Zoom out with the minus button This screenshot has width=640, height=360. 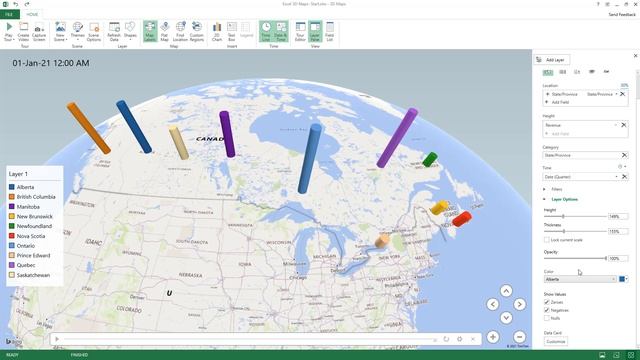coord(519,337)
